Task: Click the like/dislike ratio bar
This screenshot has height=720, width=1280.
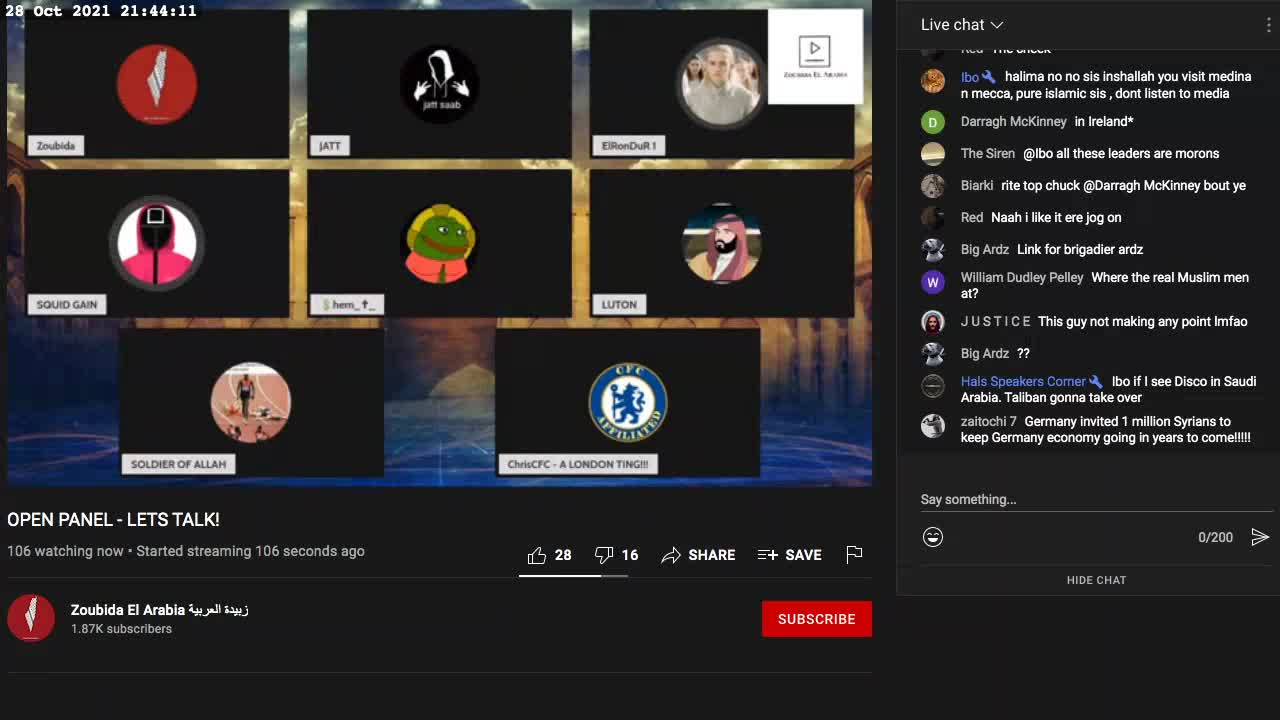Action: 573,576
